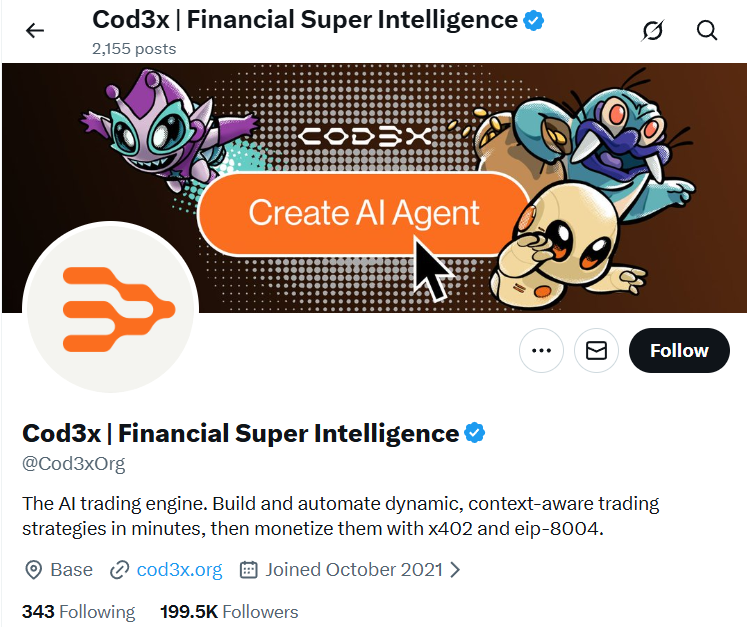Click the verified badge beside the header title
The height and width of the screenshot is (627, 747).
point(534,20)
